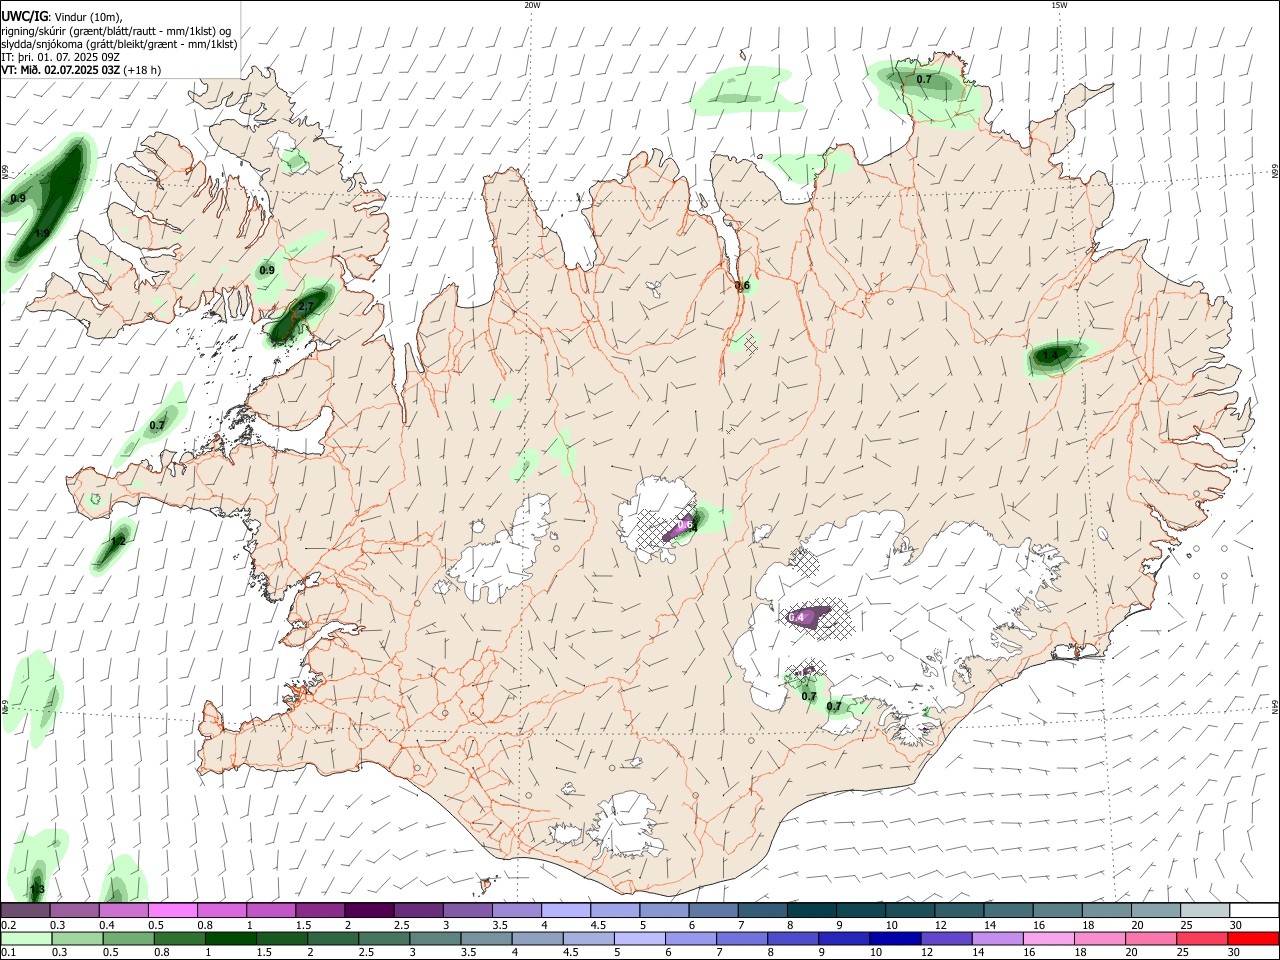Click the 2.7 precipitation value
The image size is (1280, 960).
click(x=306, y=306)
